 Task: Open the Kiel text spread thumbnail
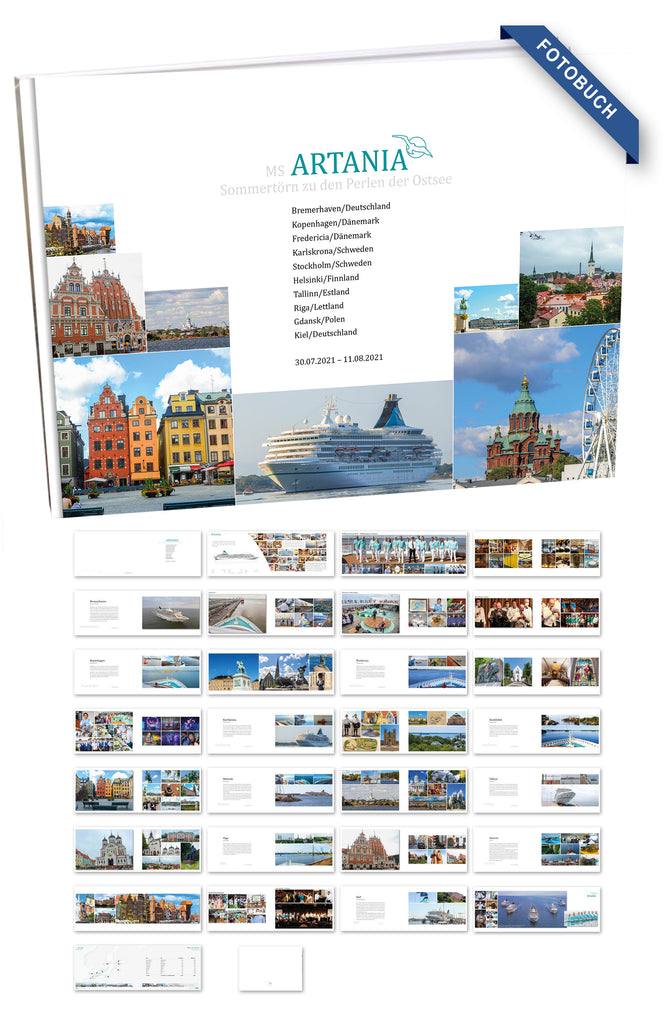404,908
